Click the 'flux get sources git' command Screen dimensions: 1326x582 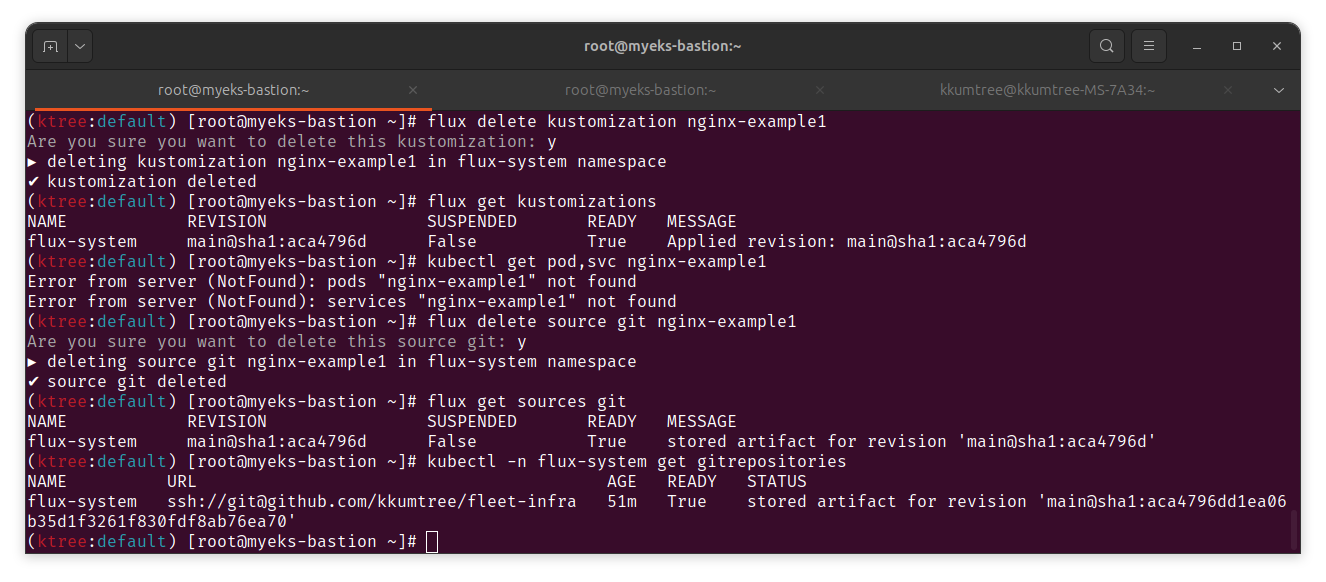pyautogui.click(x=526, y=402)
